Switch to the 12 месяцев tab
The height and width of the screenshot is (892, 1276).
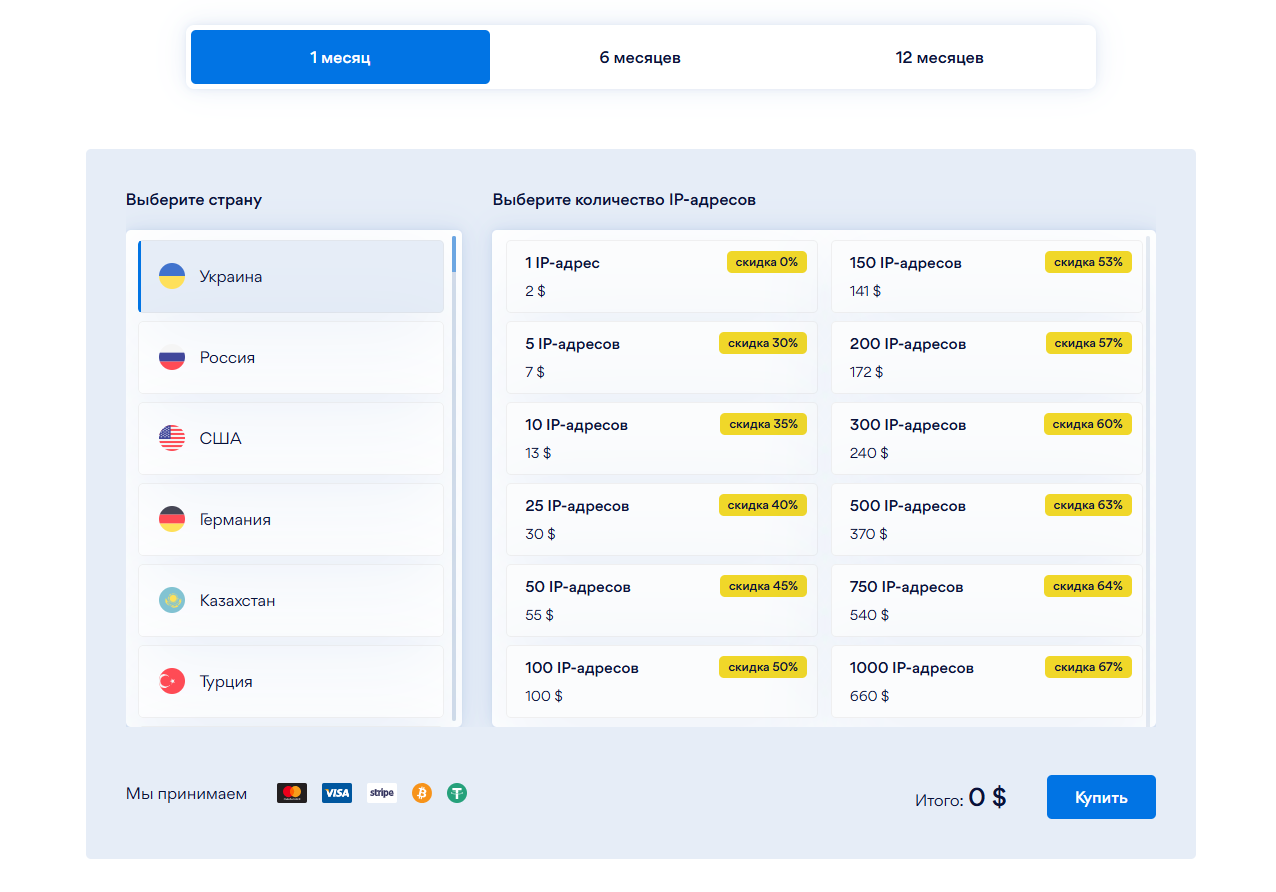pos(939,58)
